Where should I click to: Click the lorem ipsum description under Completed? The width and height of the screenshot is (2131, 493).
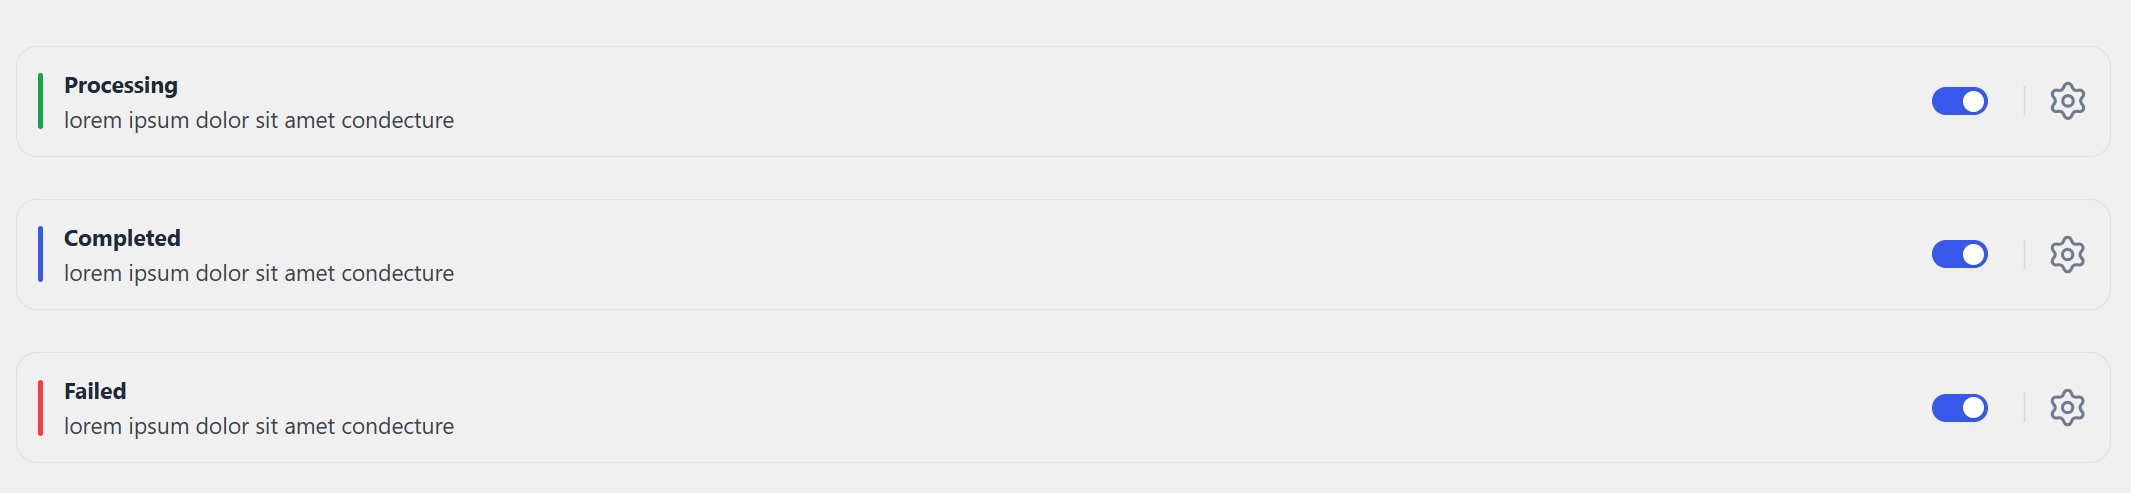click(259, 273)
